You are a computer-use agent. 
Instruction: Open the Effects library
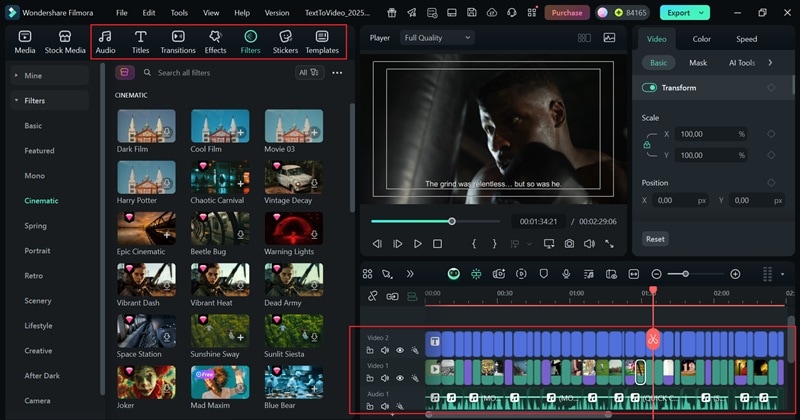pyautogui.click(x=215, y=42)
